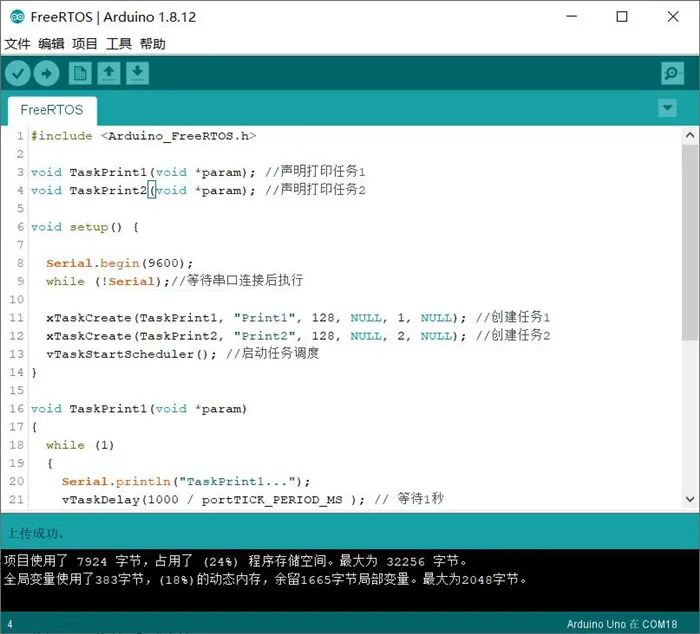Click the vTaskStartScheduler() line
Viewport: 700px width, 634px height.
click(183, 354)
